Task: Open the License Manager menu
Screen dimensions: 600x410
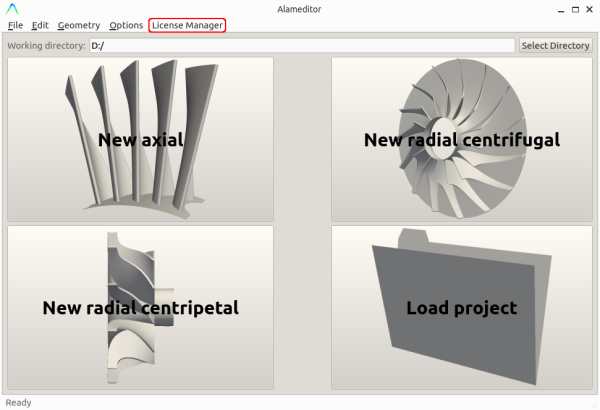Action: (187, 25)
